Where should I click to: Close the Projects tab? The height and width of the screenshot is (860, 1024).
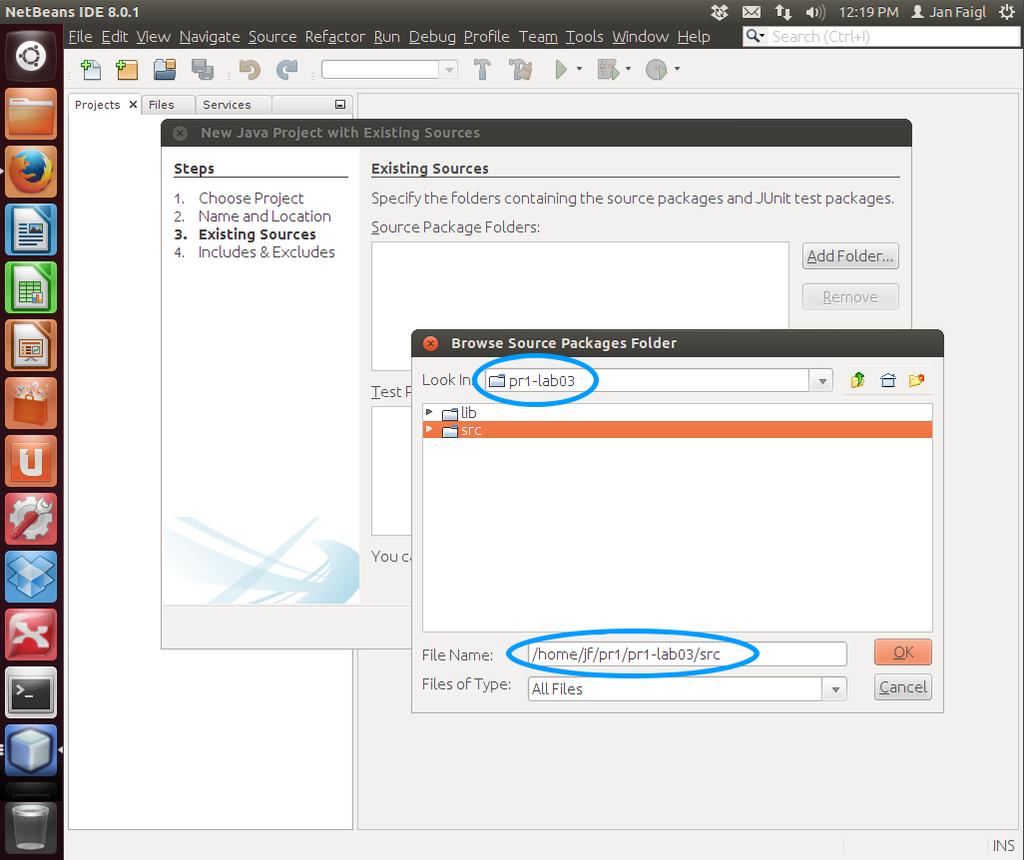point(133,104)
